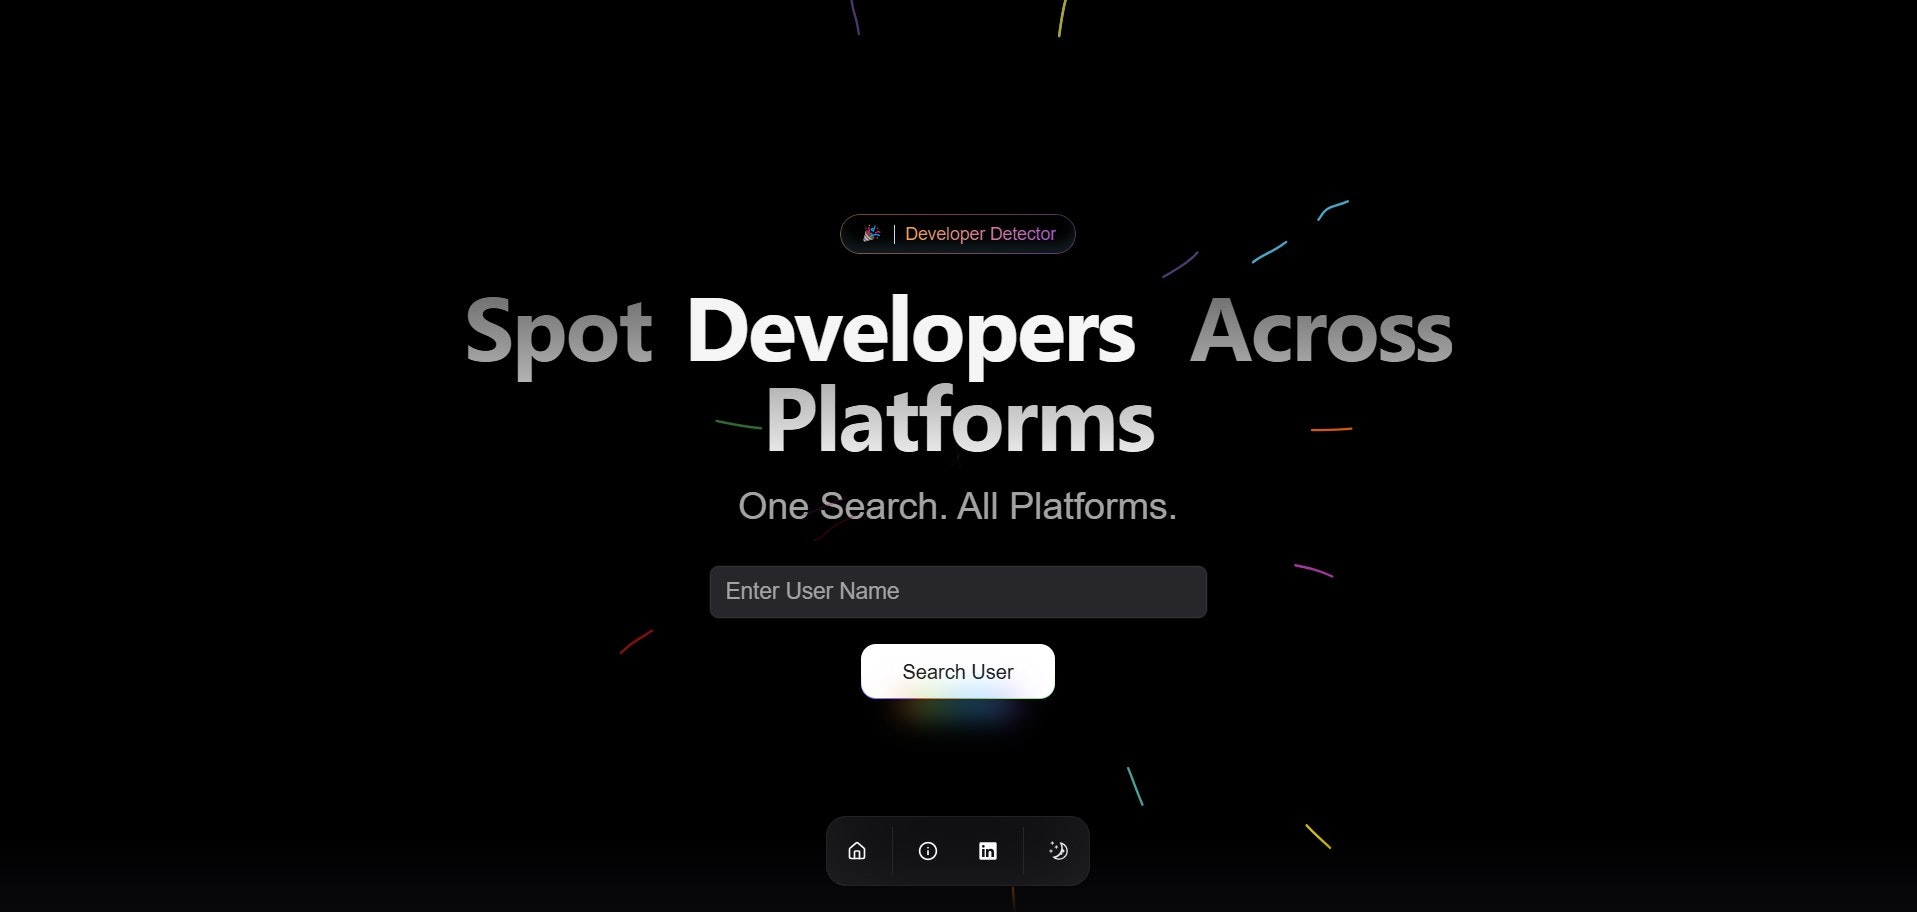Click Search User to find a developer
1917x912 pixels.
(957, 671)
